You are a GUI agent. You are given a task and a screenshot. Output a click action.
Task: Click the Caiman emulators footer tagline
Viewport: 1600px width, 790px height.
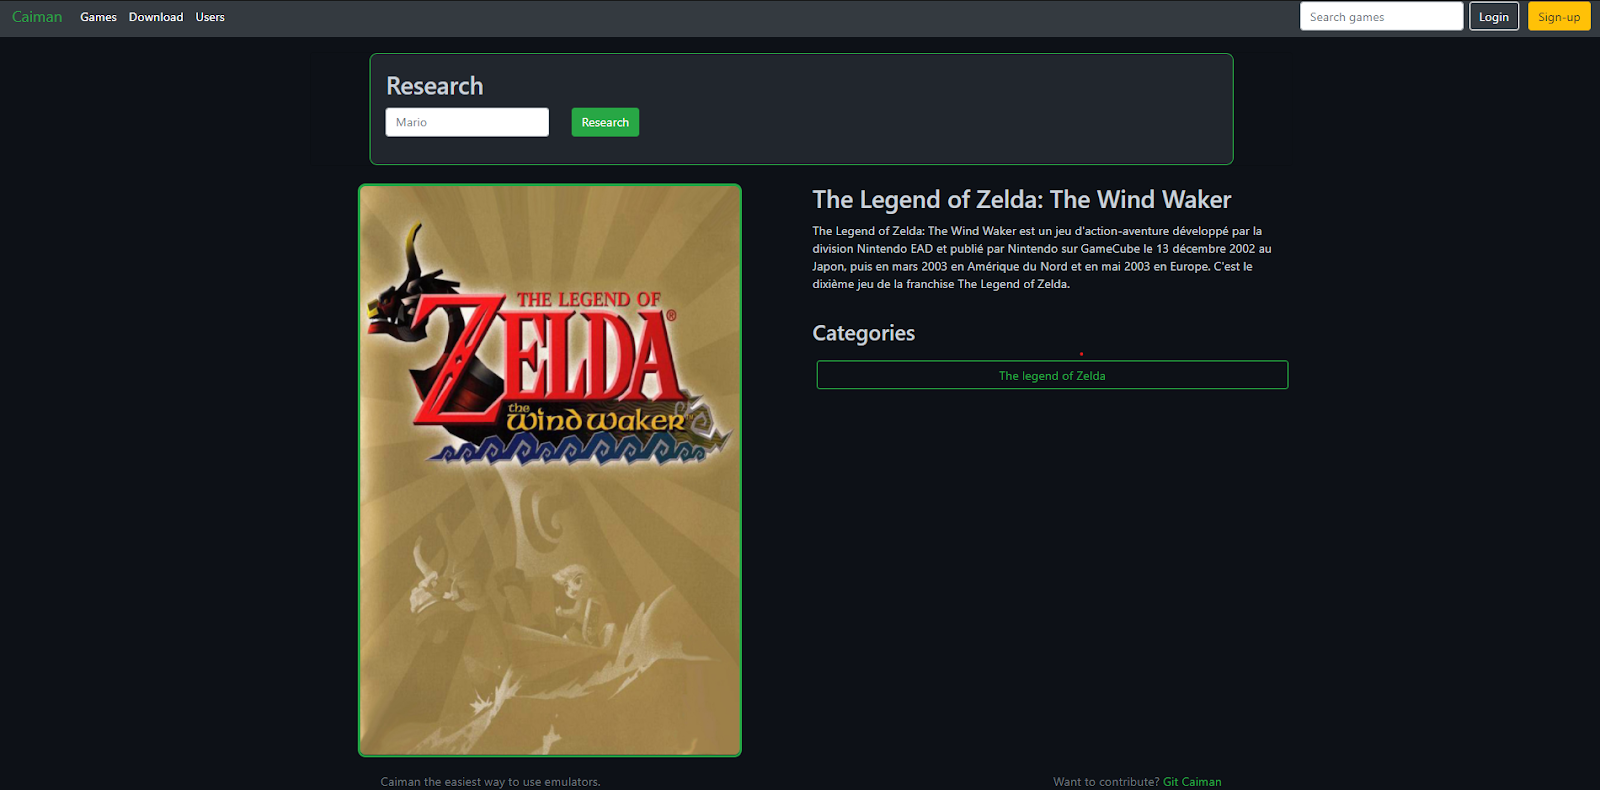click(x=490, y=782)
